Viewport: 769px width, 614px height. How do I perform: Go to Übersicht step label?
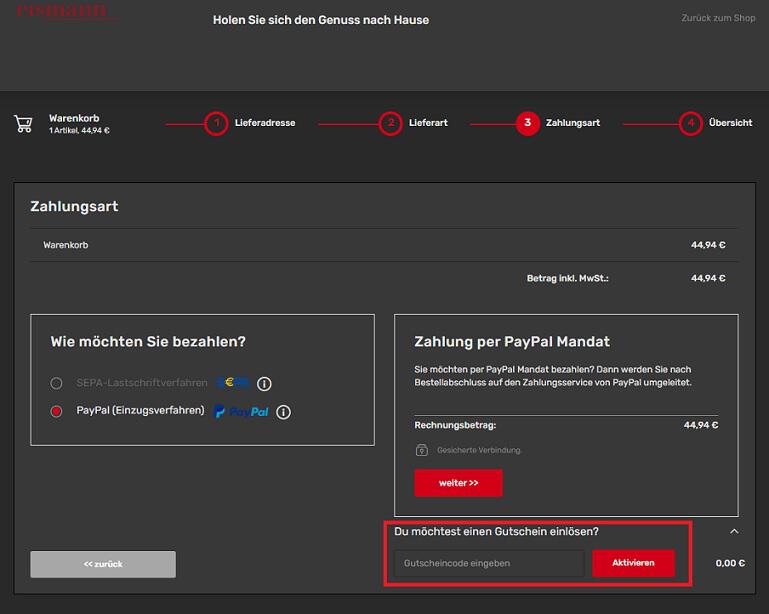(730, 123)
